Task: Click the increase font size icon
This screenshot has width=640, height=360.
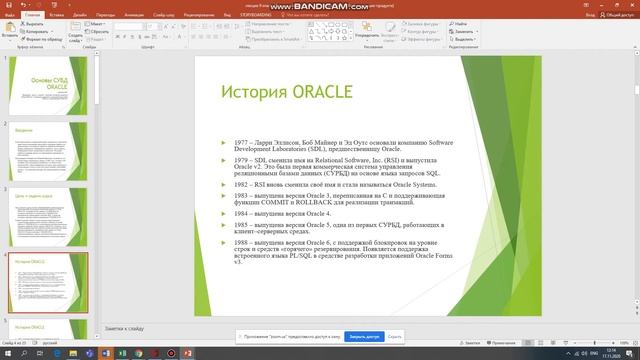Action: coord(166,27)
